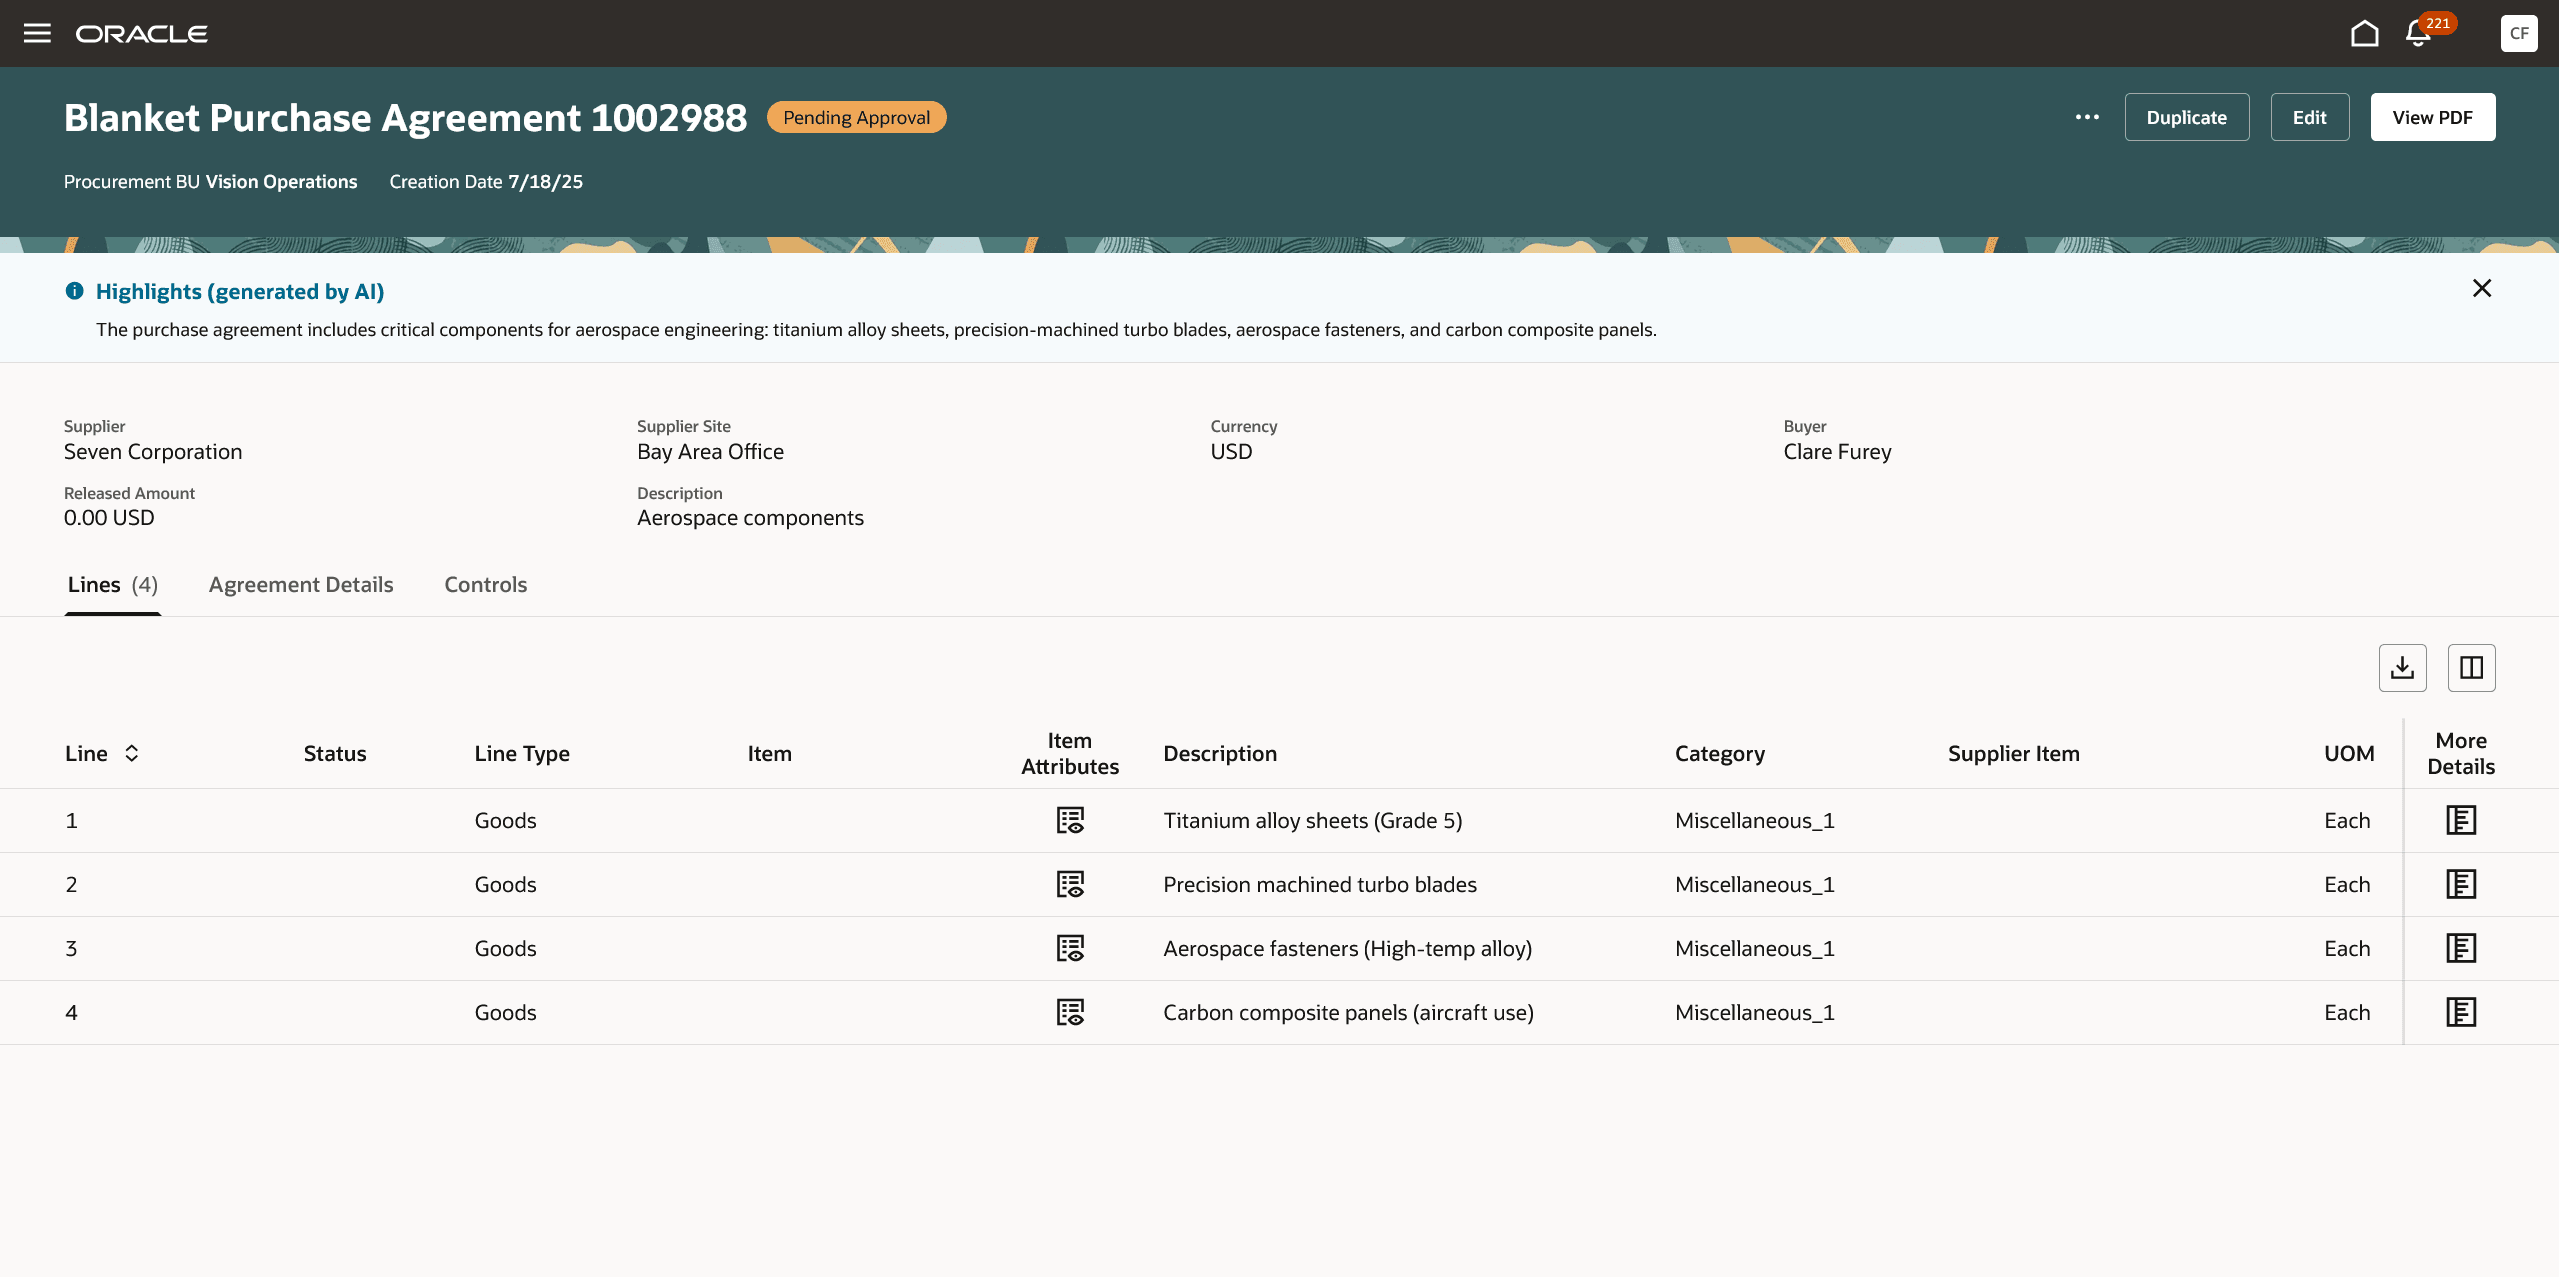Switch to the Controls tab

coord(485,585)
